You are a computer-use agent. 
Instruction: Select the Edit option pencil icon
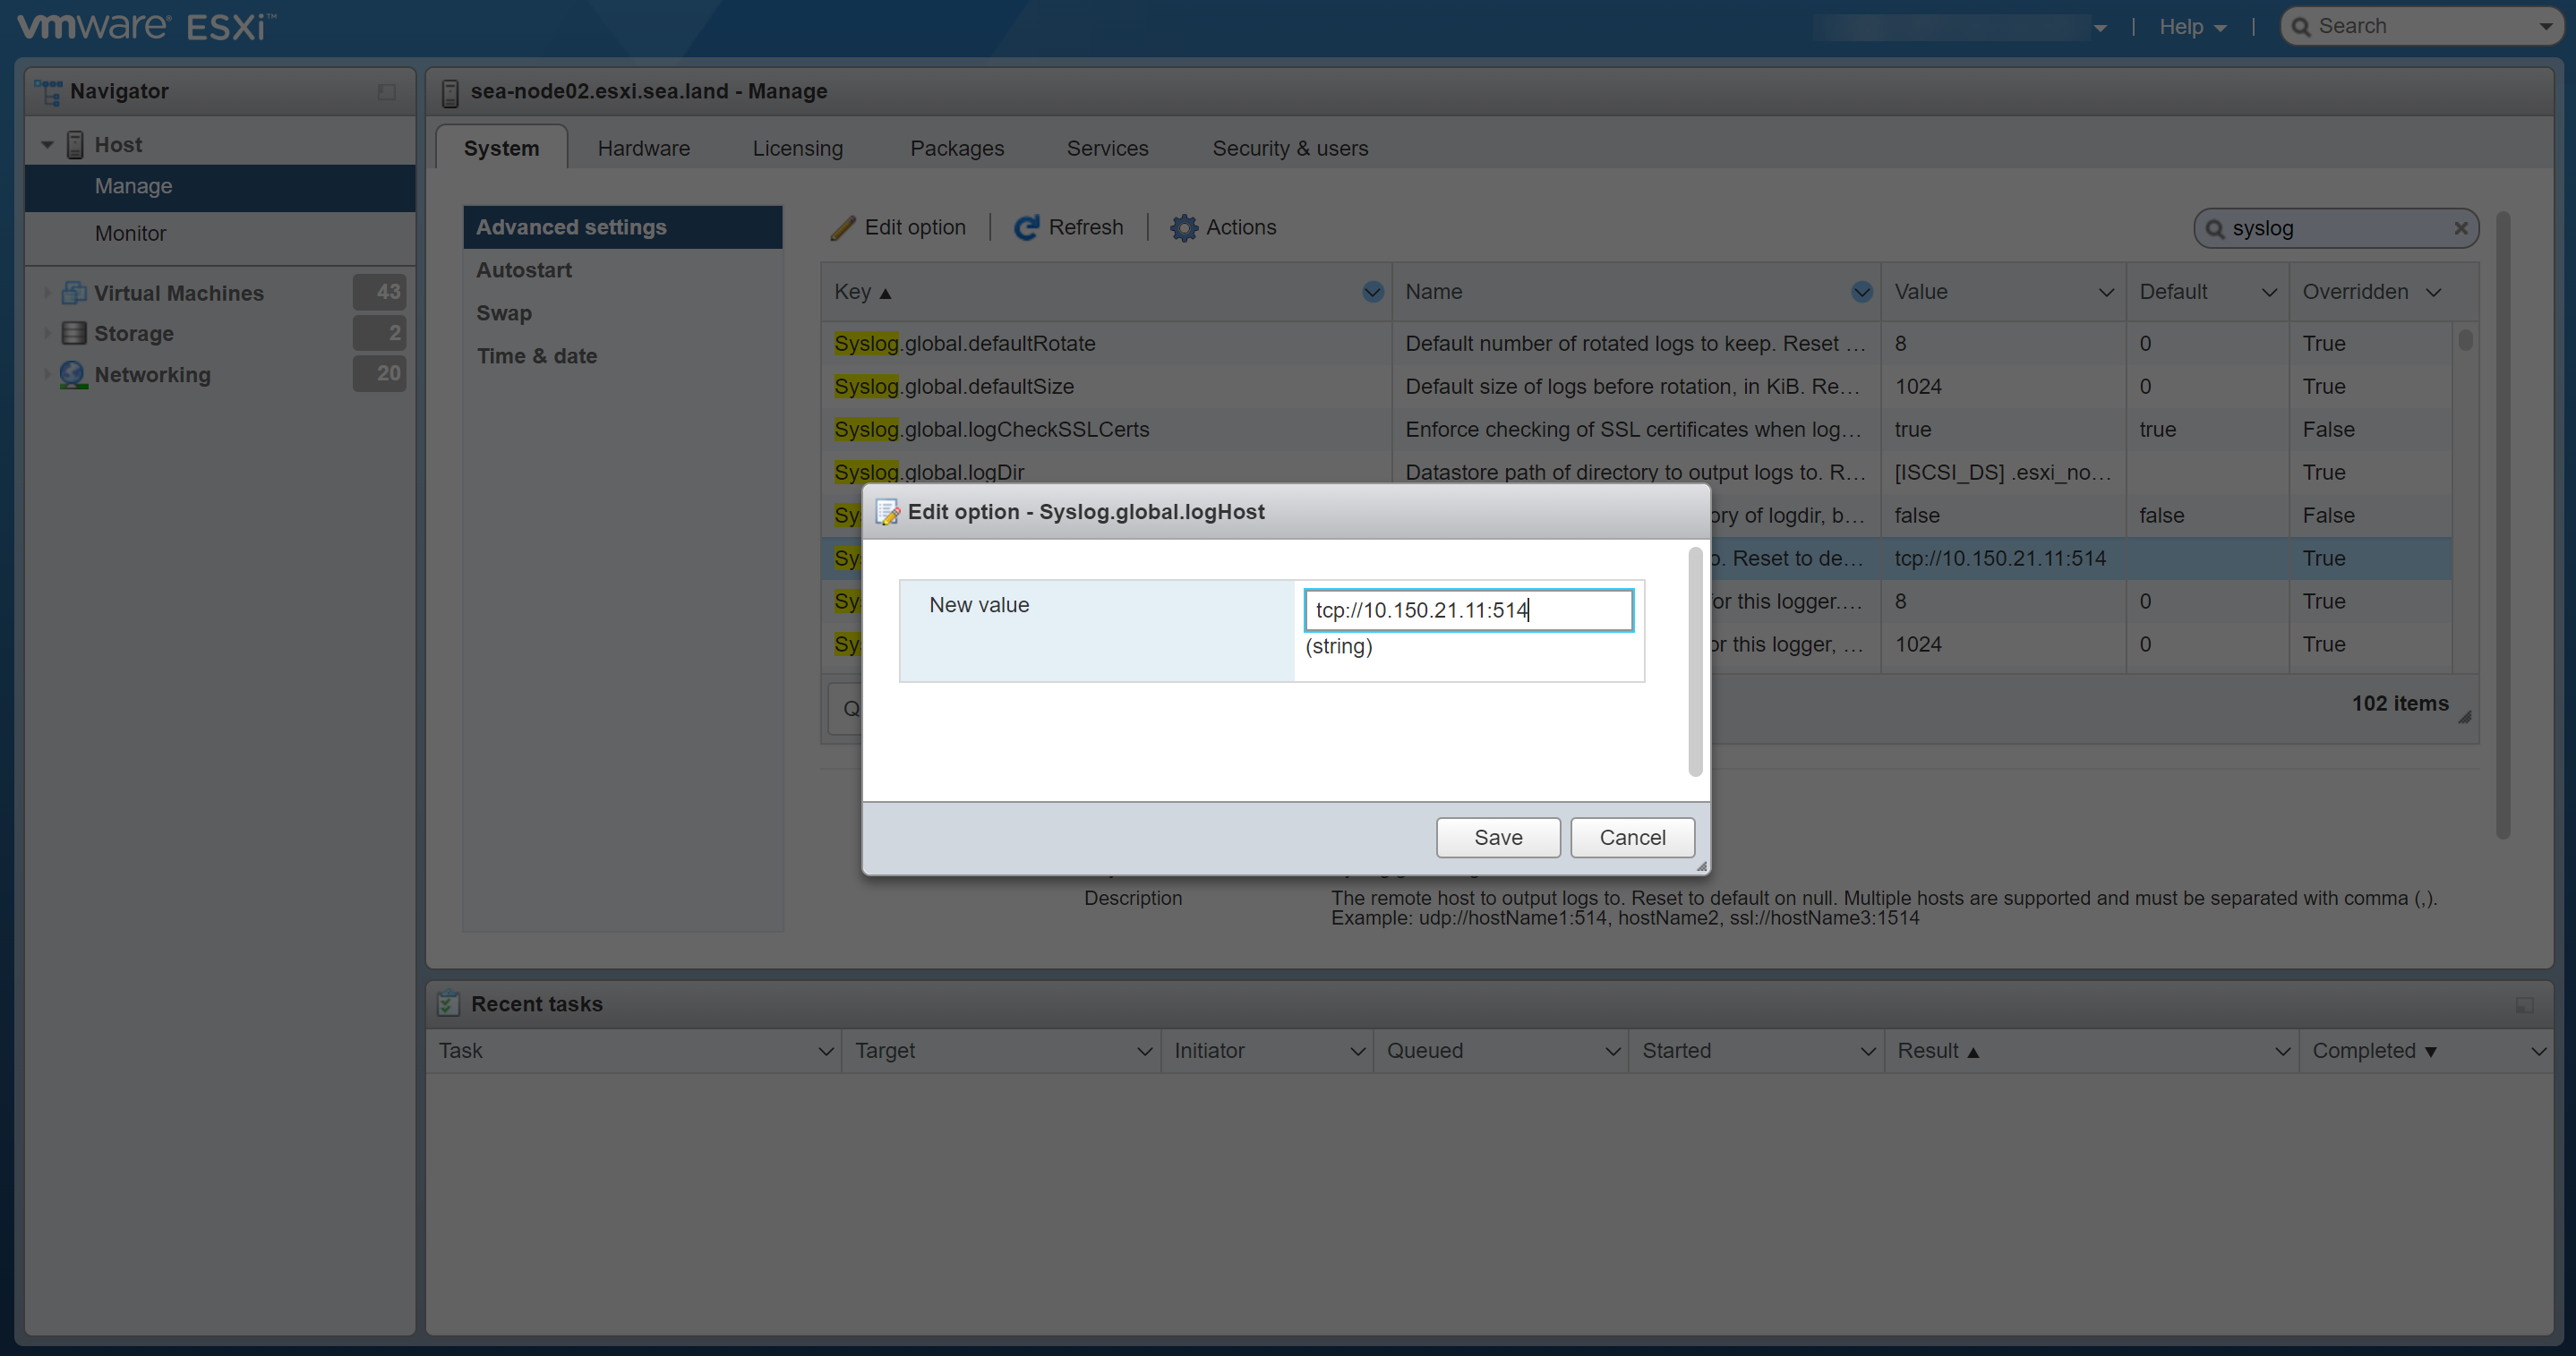pyautogui.click(x=845, y=227)
